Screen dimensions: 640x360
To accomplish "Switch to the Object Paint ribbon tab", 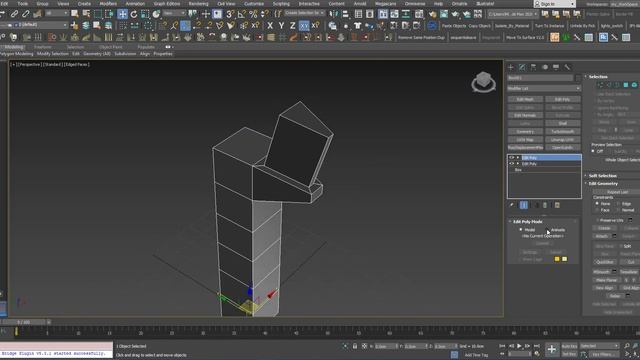I will click(x=110, y=47).
